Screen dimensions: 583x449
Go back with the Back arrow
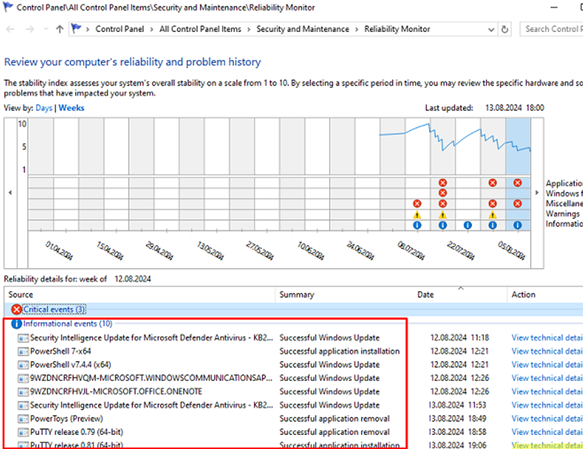pos(10,29)
